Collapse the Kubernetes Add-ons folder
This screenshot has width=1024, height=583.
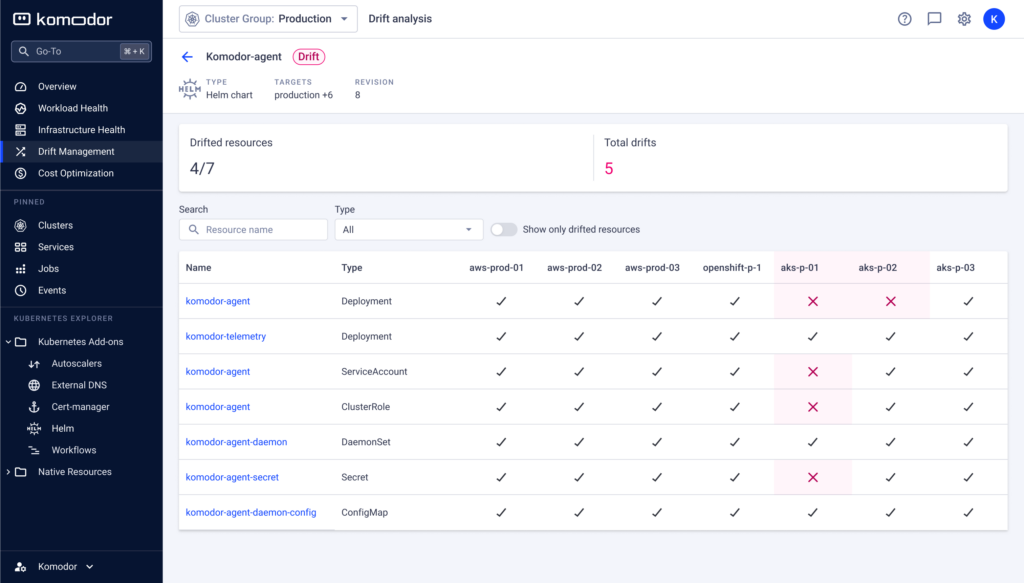8,341
